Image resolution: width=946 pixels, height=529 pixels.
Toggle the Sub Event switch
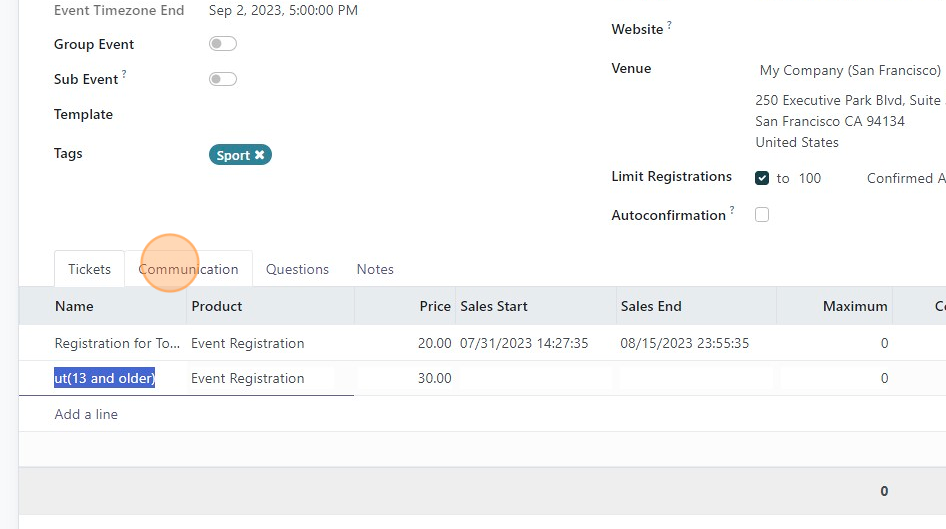point(223,79)
